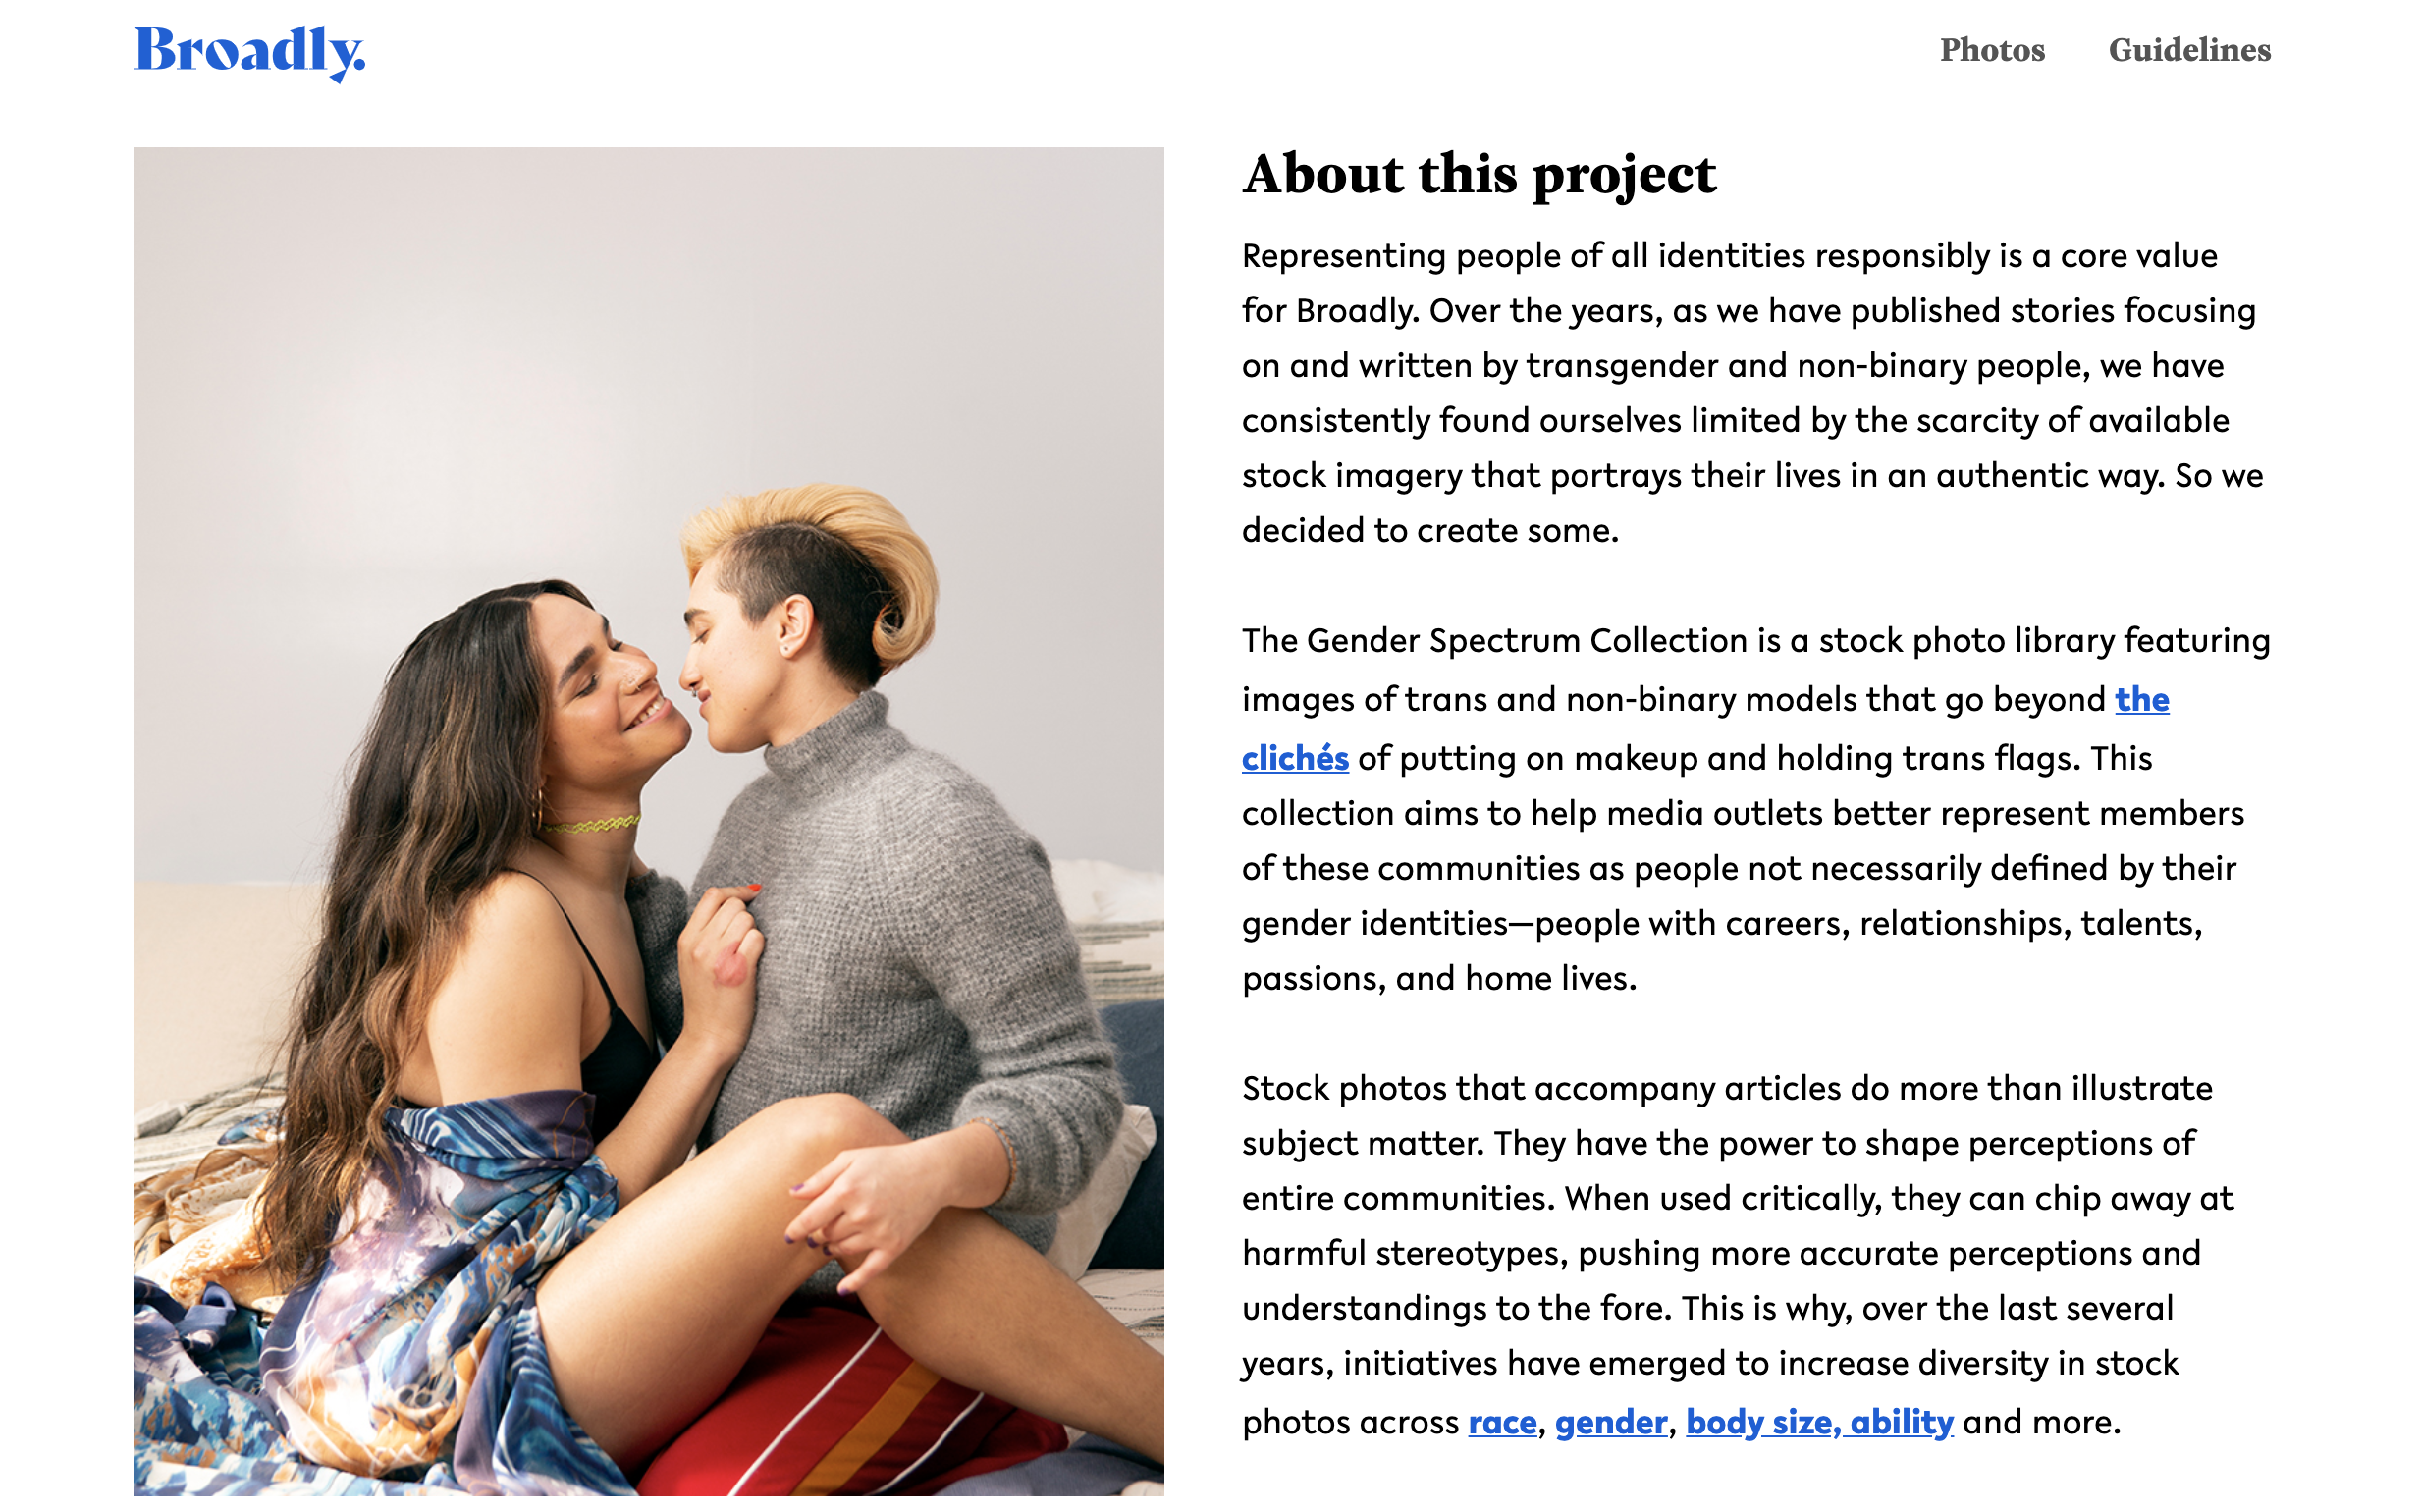Open the Photos page
This screenshot has width=2421, height=1512.
pyautogui.click(x=1992, y=50)
